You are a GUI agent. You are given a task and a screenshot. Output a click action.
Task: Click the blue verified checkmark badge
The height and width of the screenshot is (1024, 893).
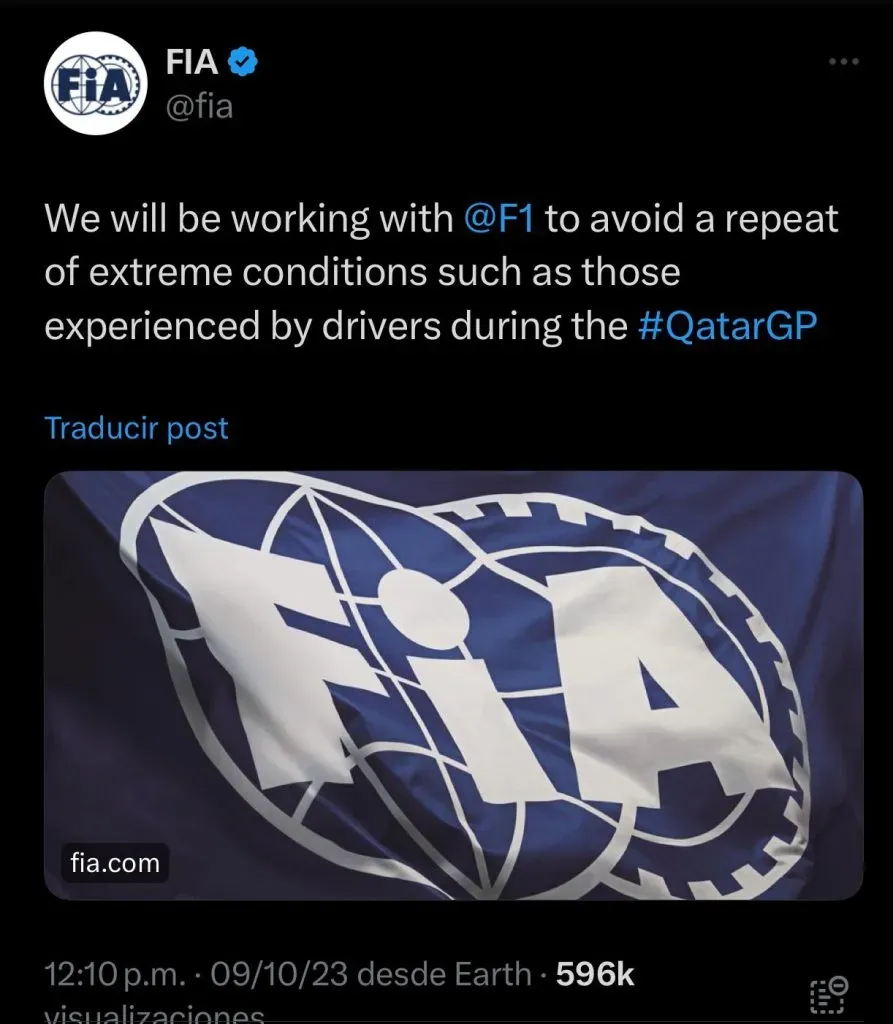(242, 62)
